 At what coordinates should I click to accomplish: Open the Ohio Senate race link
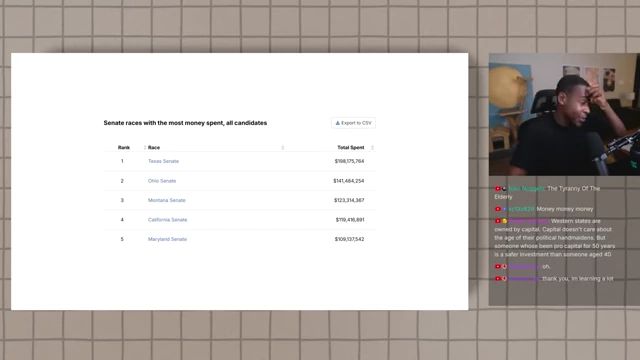(x=162, y=181)
